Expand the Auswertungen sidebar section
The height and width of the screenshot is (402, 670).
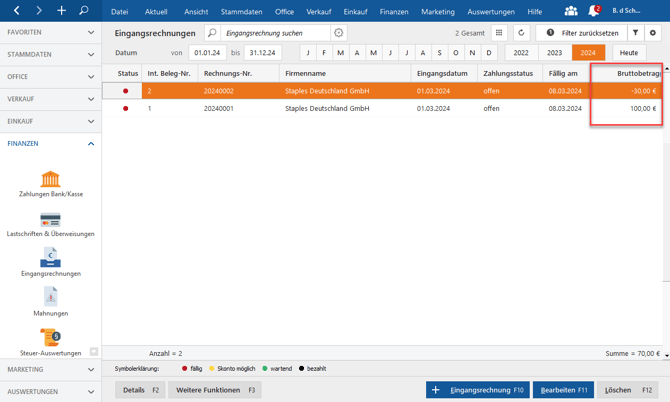pos(50,392)
